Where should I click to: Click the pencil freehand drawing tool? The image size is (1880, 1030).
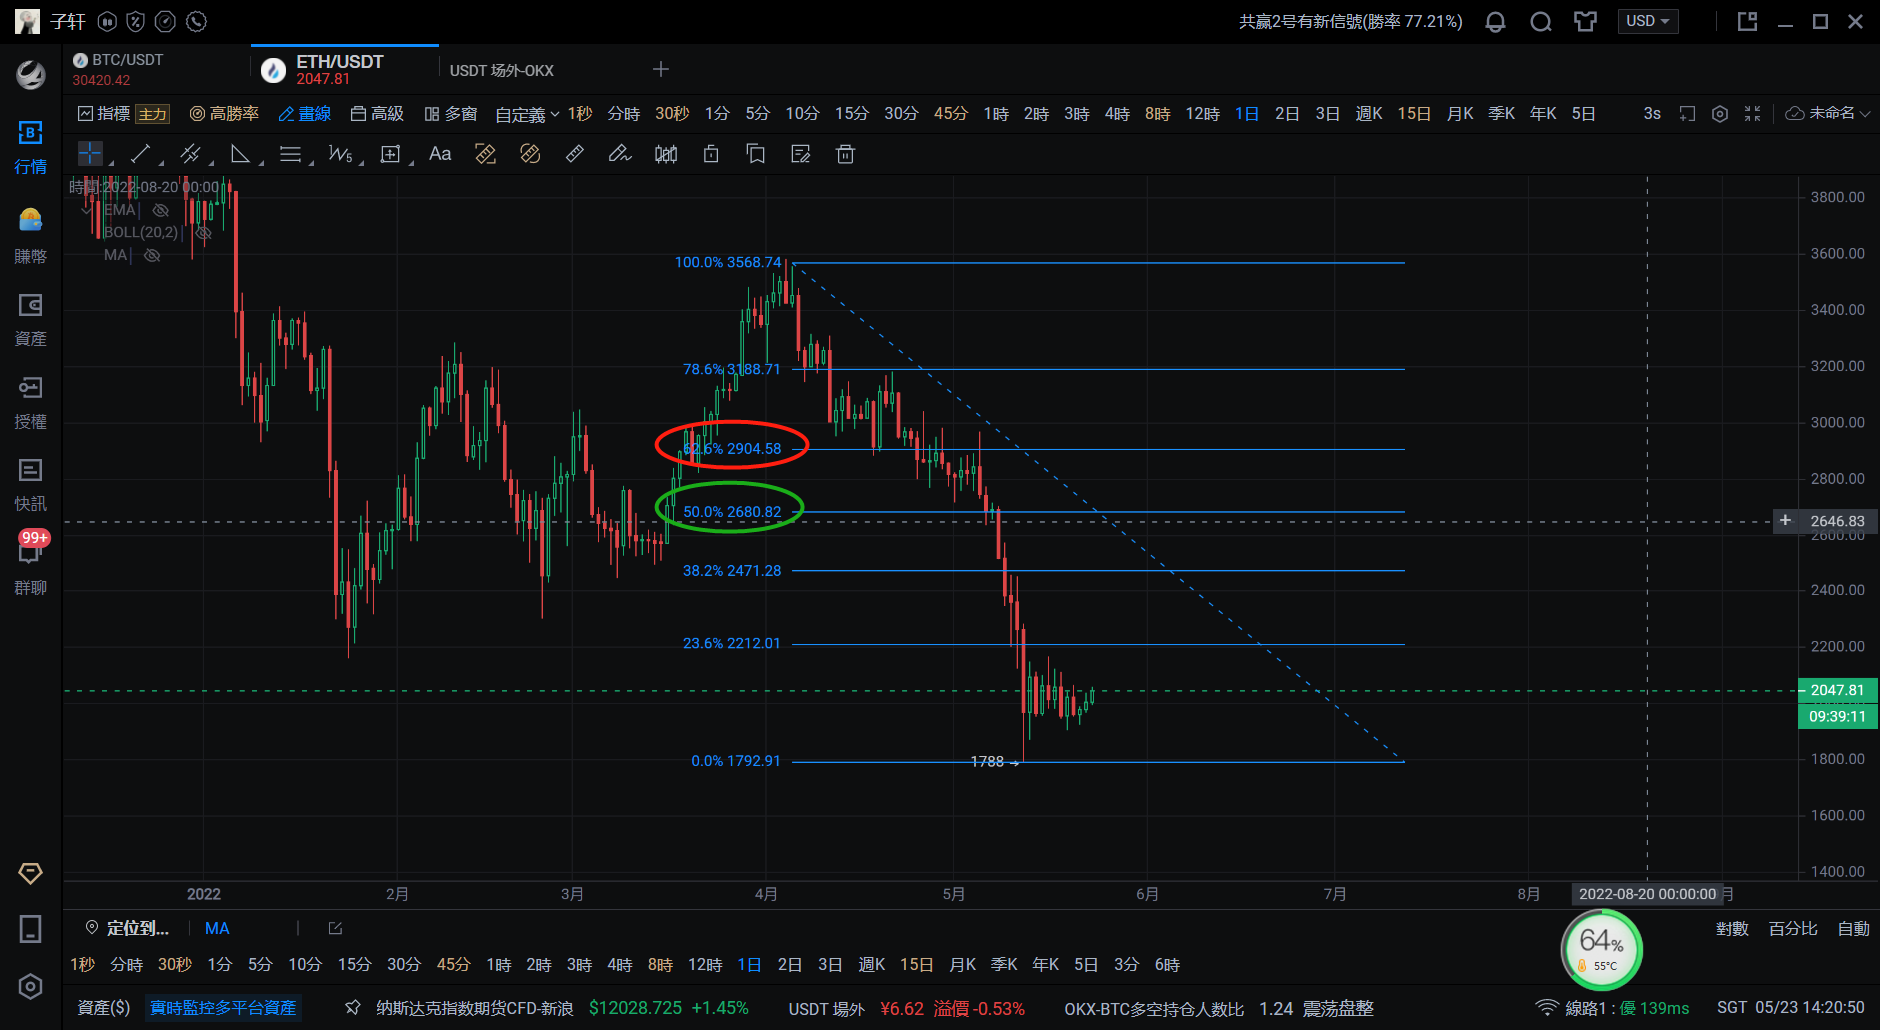pyautogui.click(x=620, y=153)
